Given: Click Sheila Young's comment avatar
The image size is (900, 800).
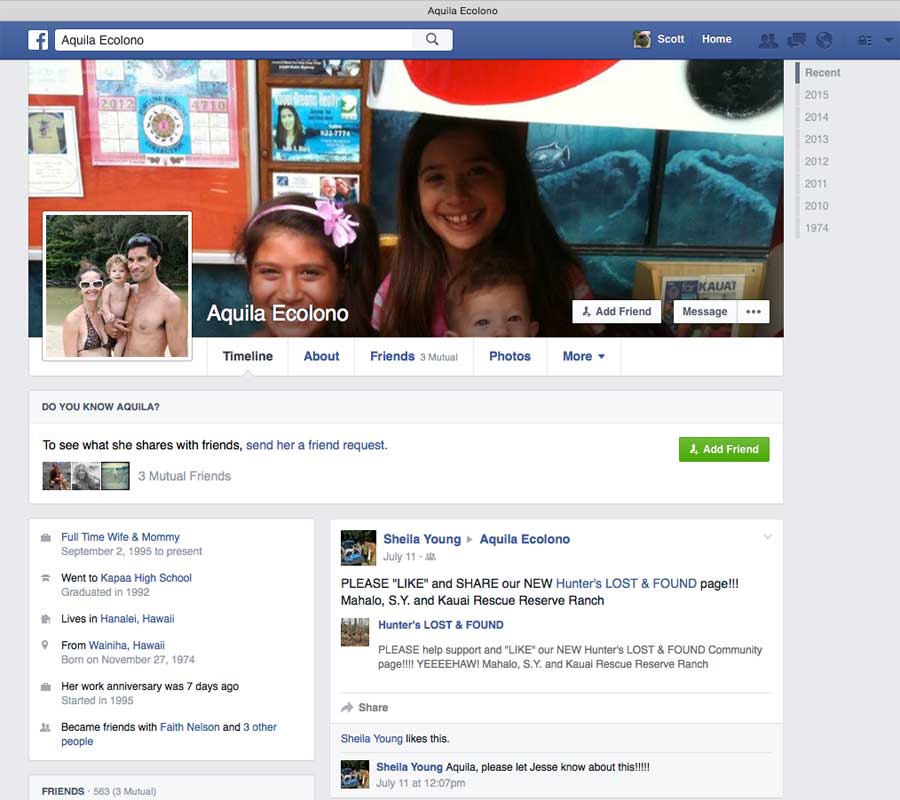Looking at the screenshot, I should point(355,774).
